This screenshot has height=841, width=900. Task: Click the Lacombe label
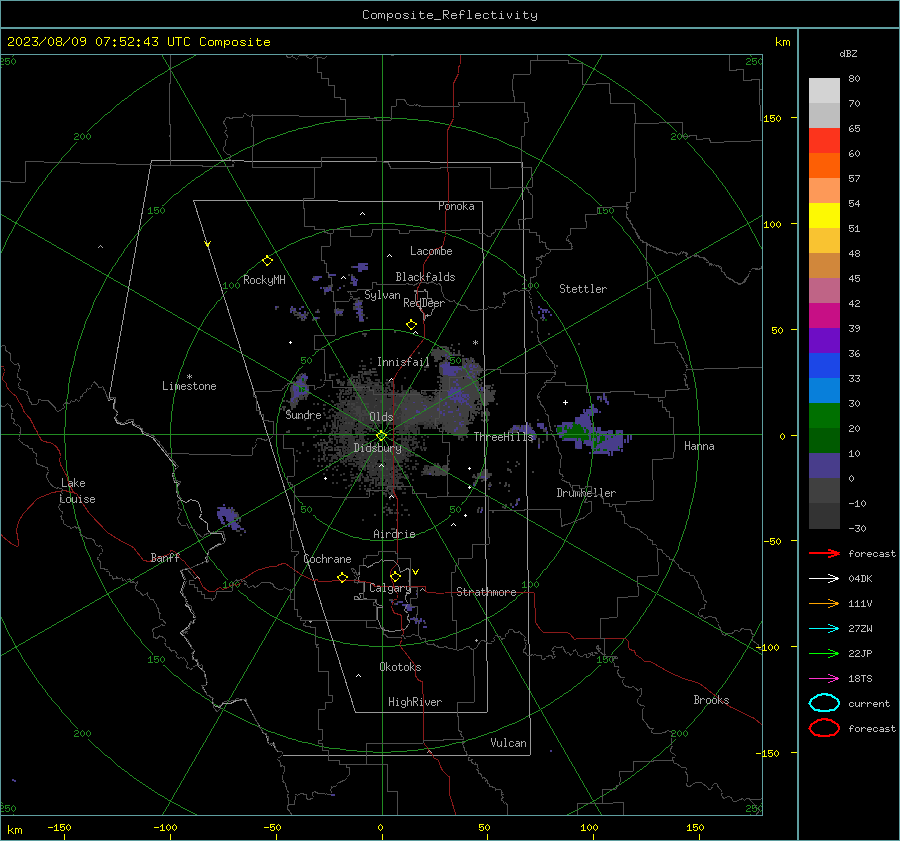pyautogui.click(x=431, y=251)
